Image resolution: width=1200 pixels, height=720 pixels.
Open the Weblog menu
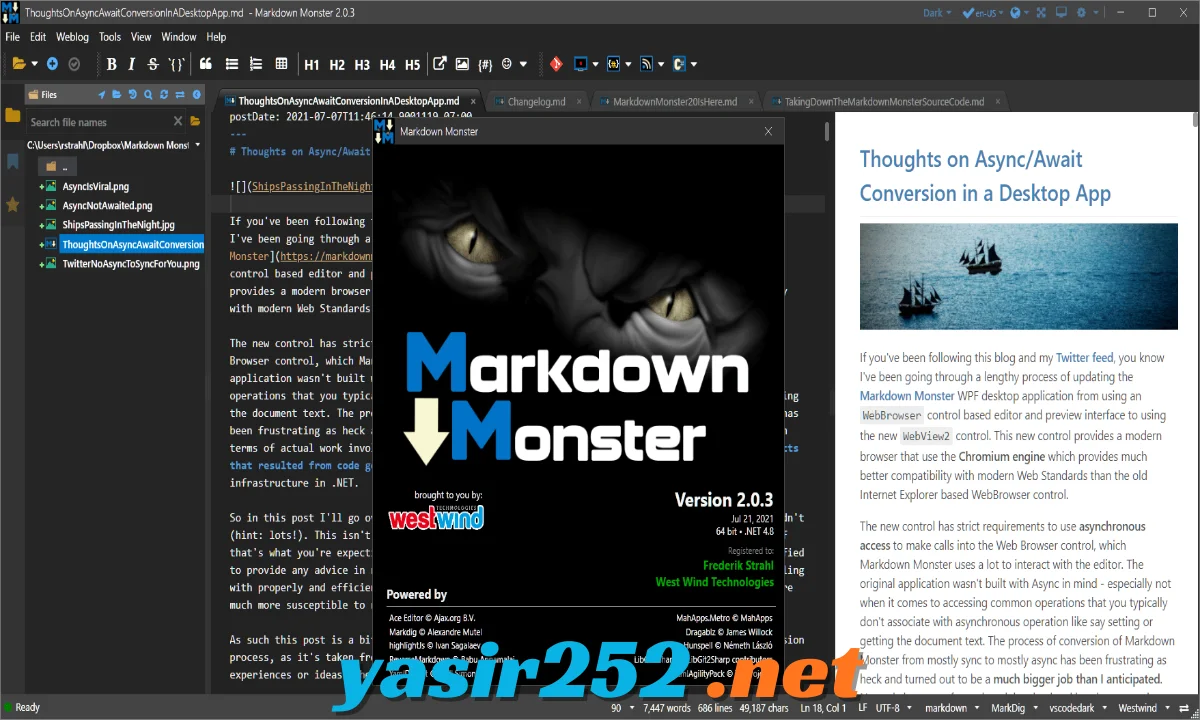pyautogui.click(x=73, y=37)
